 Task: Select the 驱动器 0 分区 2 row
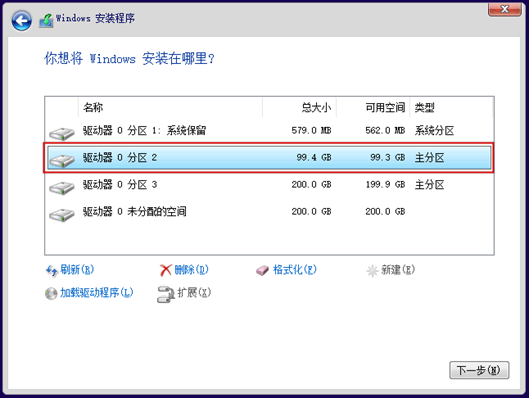pos(269,158)
